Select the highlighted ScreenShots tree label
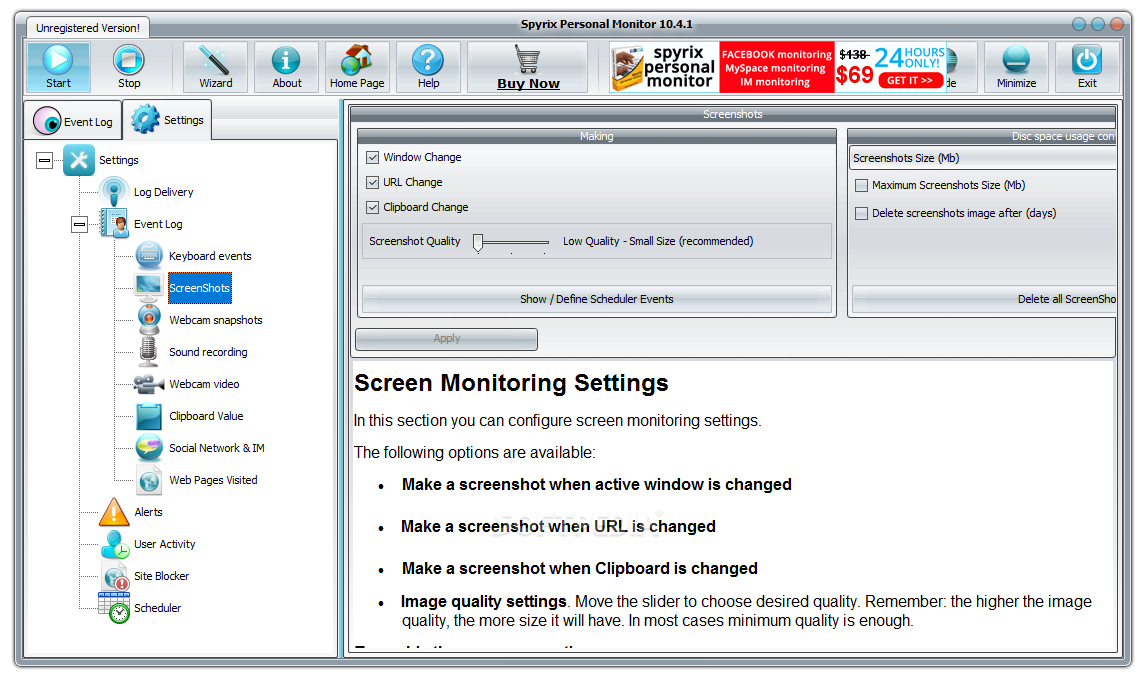Image resolution: width=1147 pixels, height=678 pixels. (x=200, y=288)
